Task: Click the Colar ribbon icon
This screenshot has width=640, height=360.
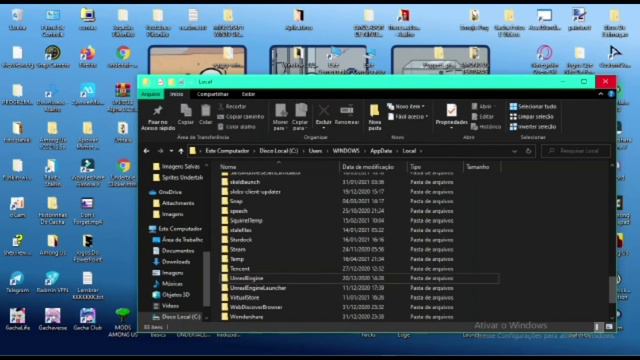Action: click(x=205, y=111)
